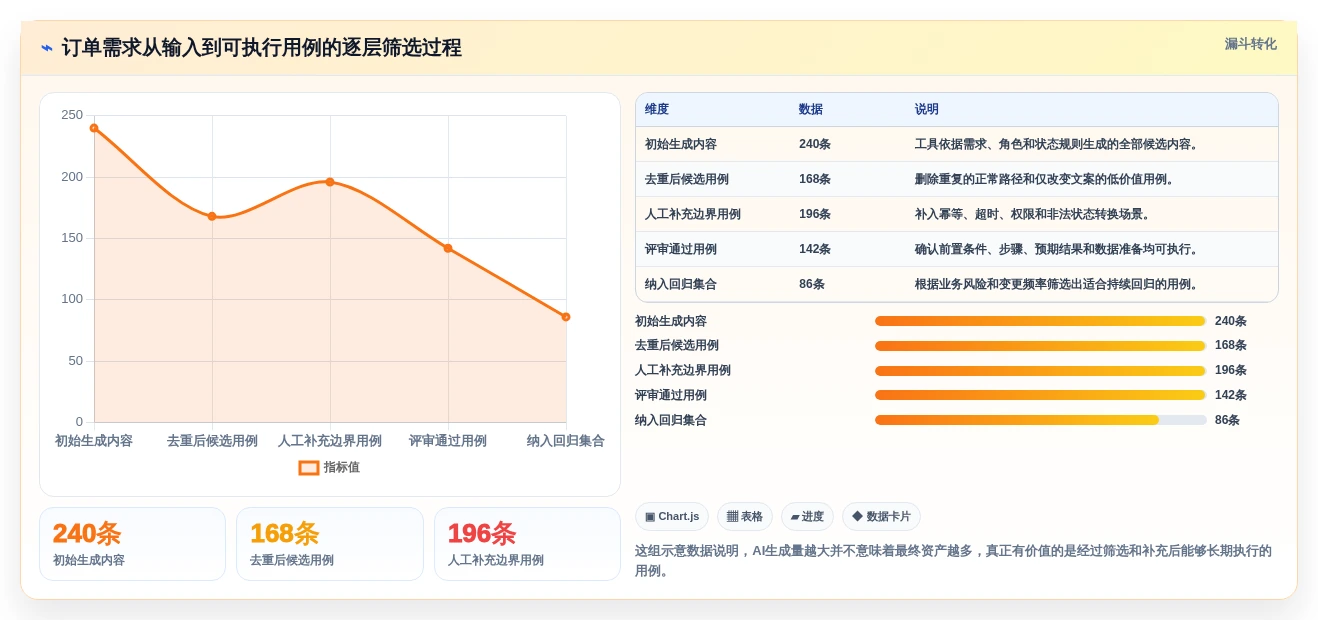1318x620 pixels.
Task: Click table value 168条
Action: point(815,179)
